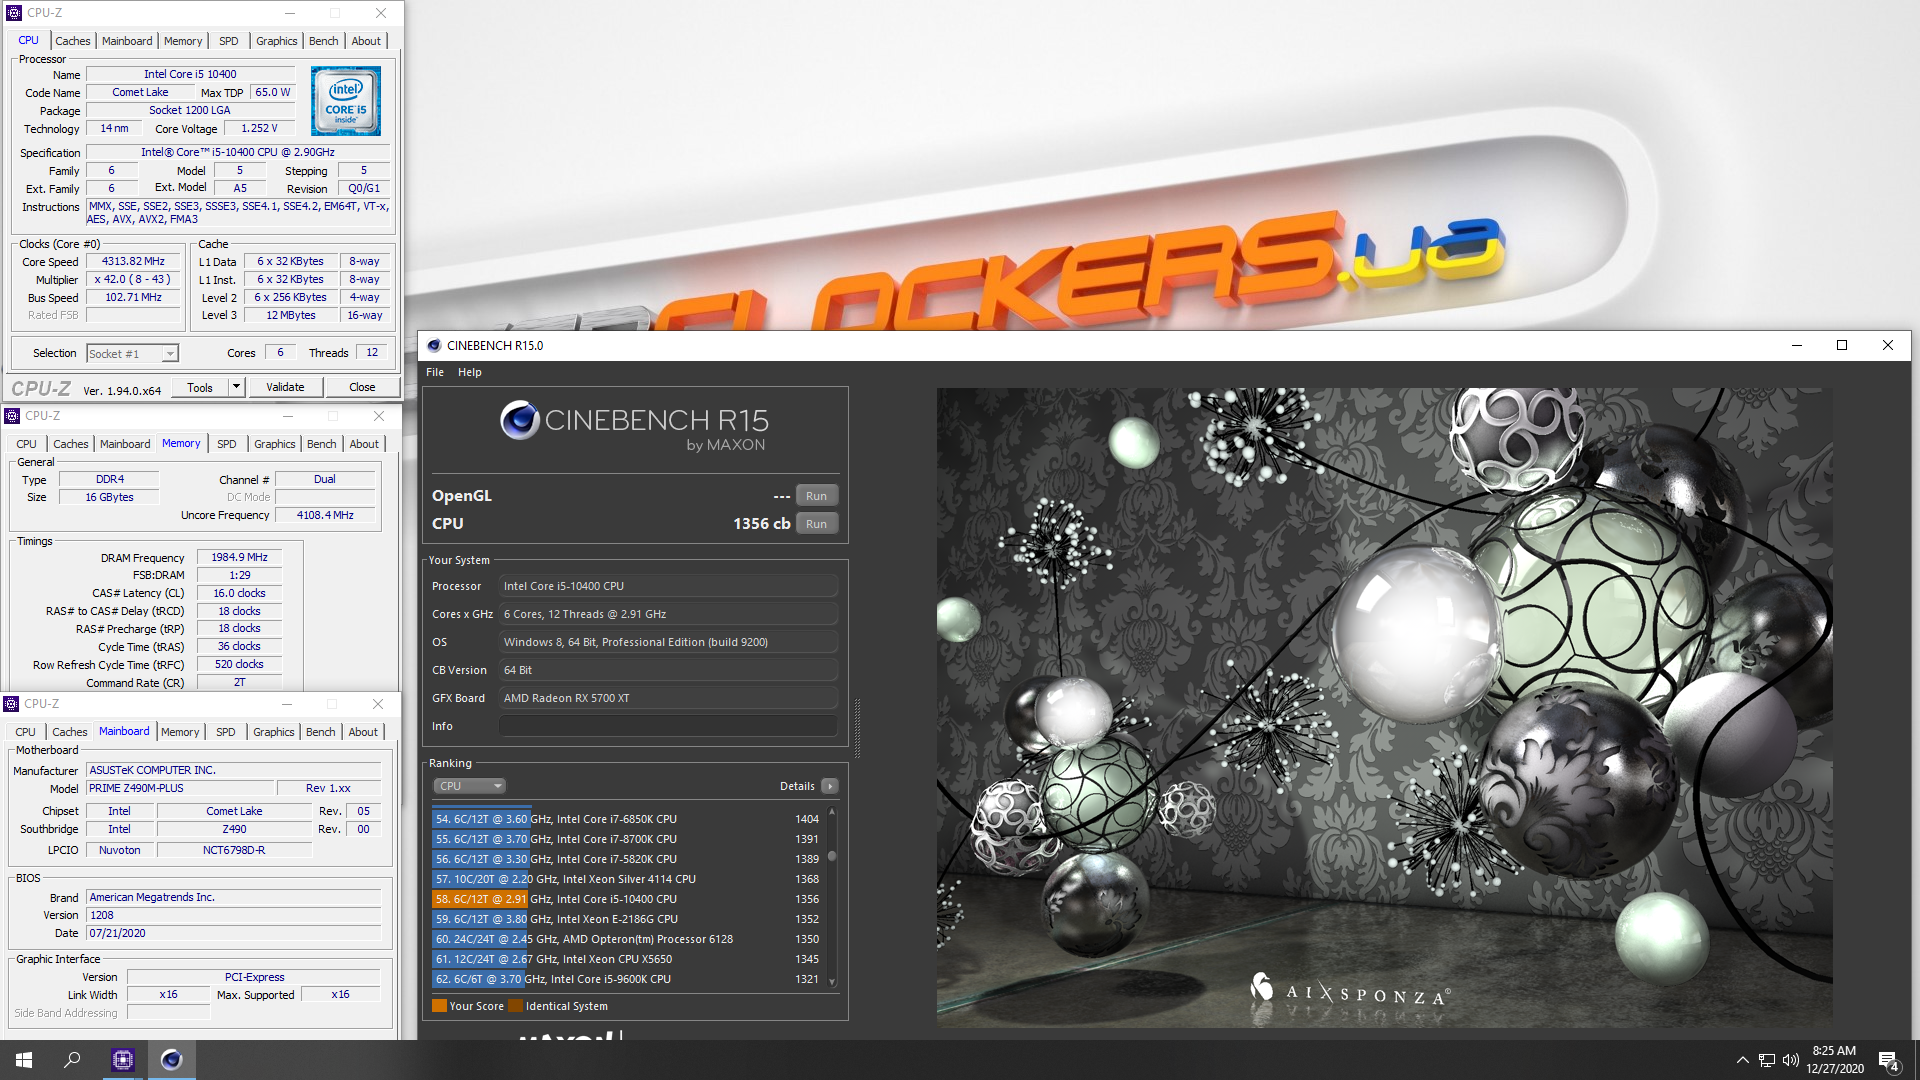Switch to Caches tab in top CPU-Z
The height and width of the screenshot is (1080, 1920).
tap(73, 41)
